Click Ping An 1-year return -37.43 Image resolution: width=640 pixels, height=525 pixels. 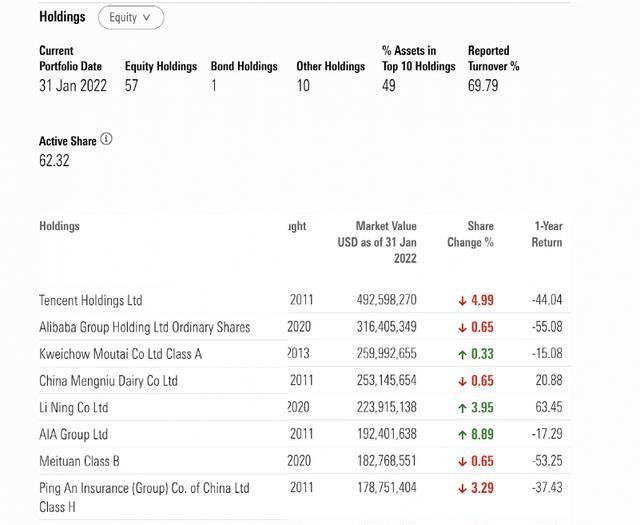547,487
